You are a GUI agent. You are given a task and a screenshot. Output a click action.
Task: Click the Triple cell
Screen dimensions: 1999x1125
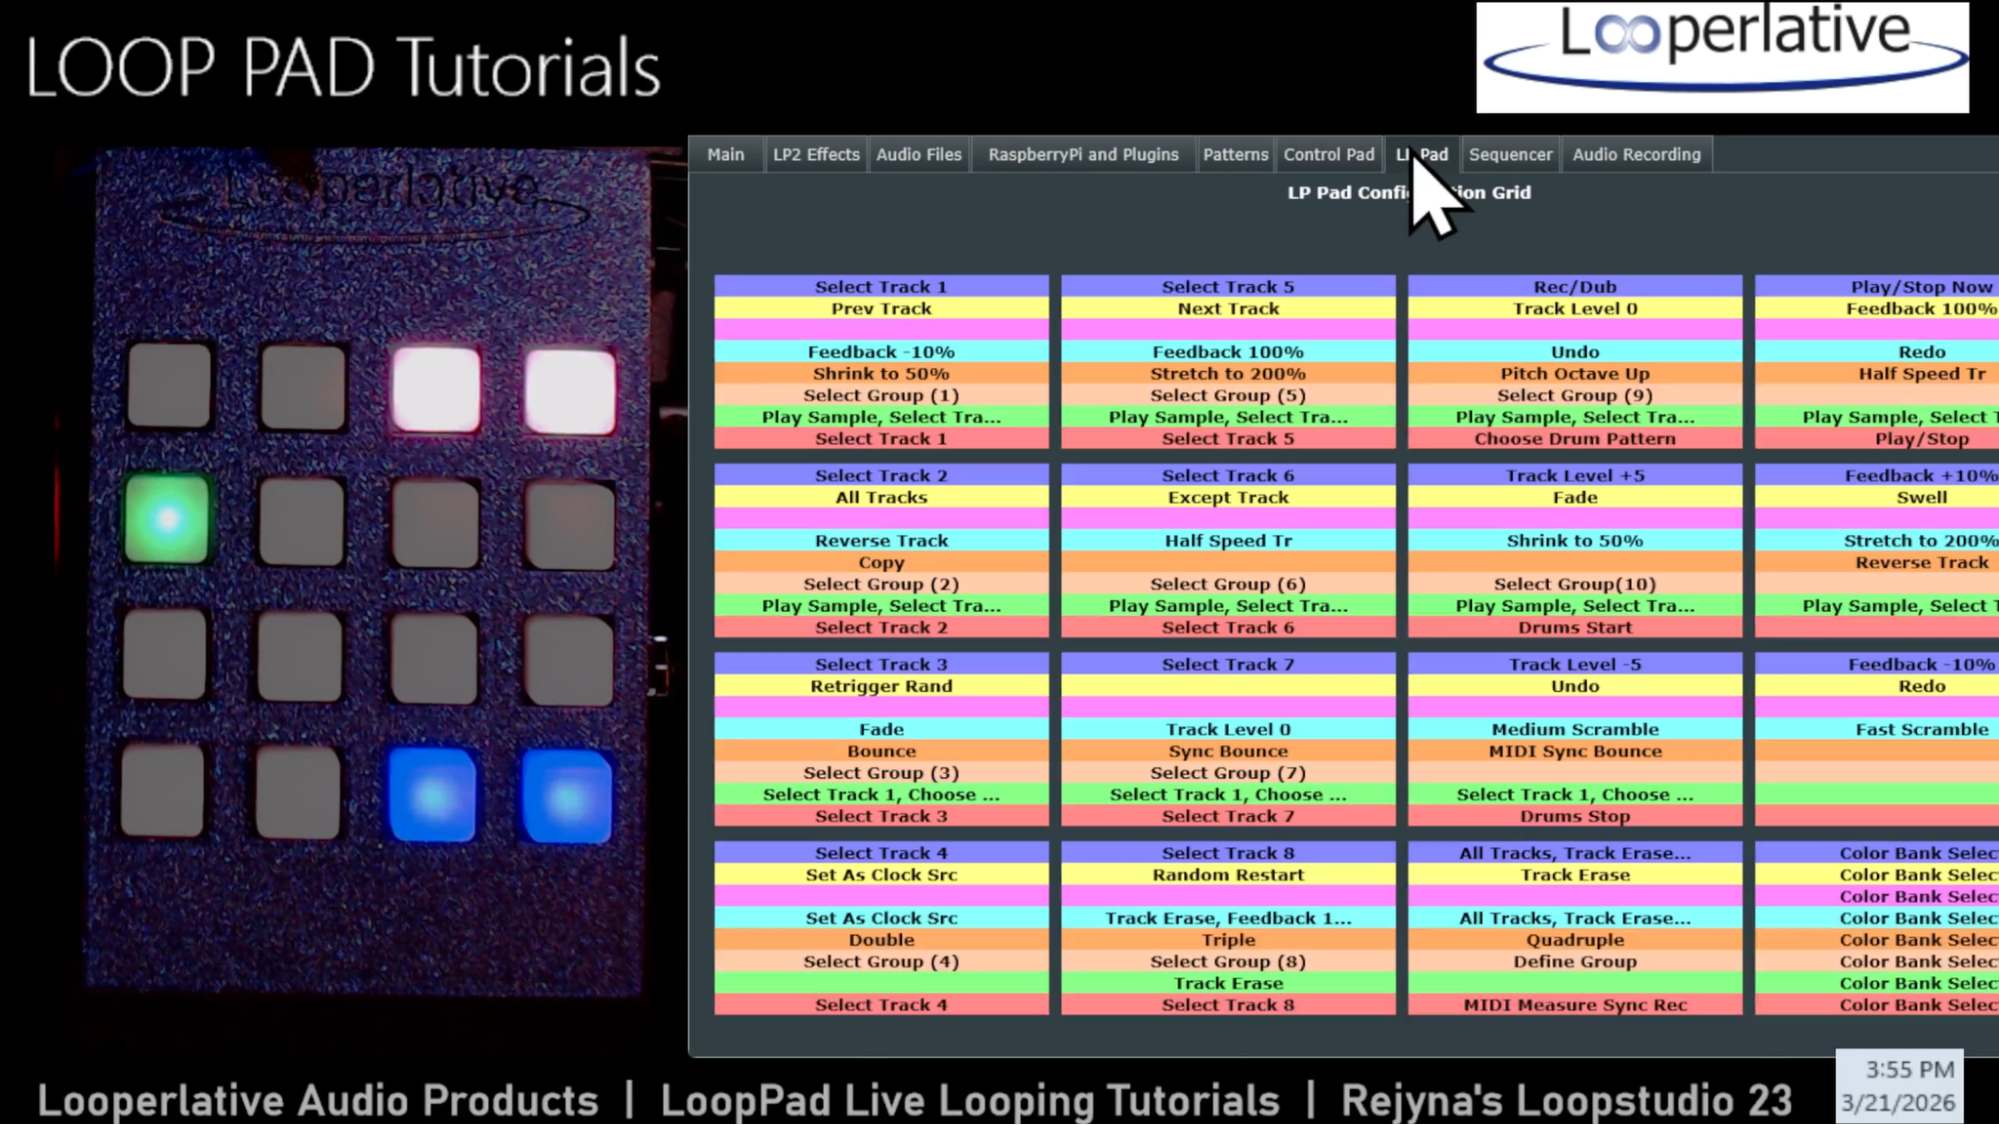click(x=1228, y=940)
